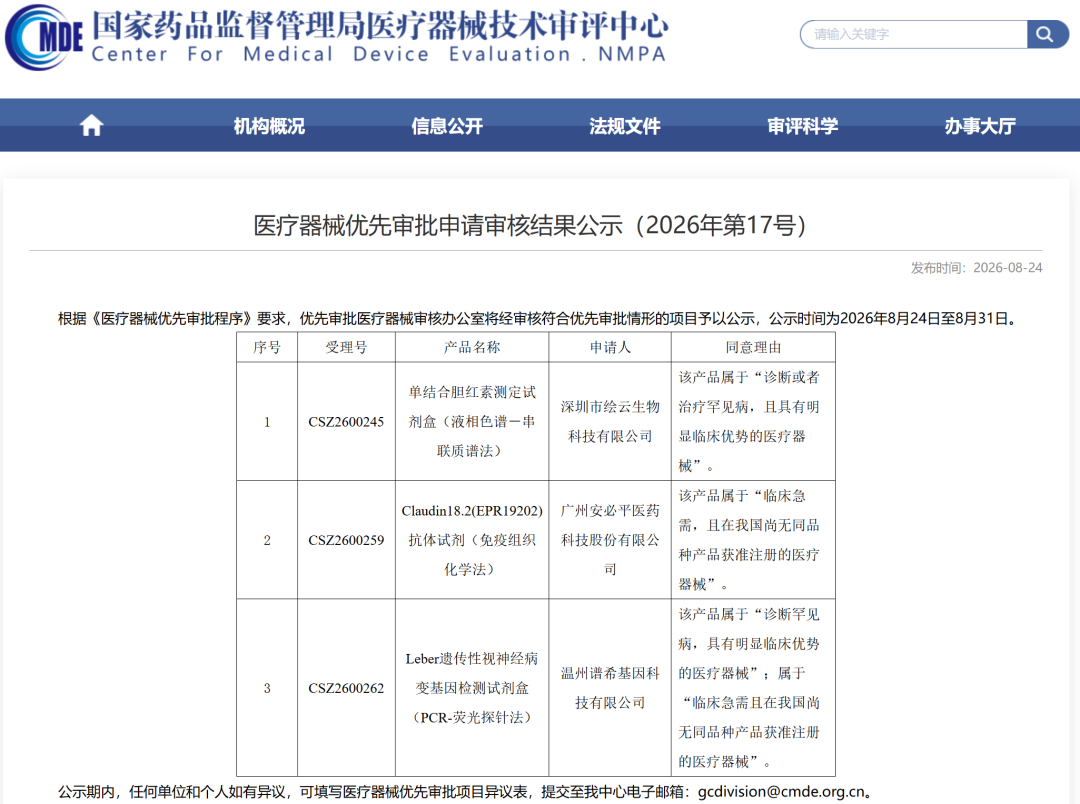
Task: Open the 机构概况 menu
Action: point(269,125)
